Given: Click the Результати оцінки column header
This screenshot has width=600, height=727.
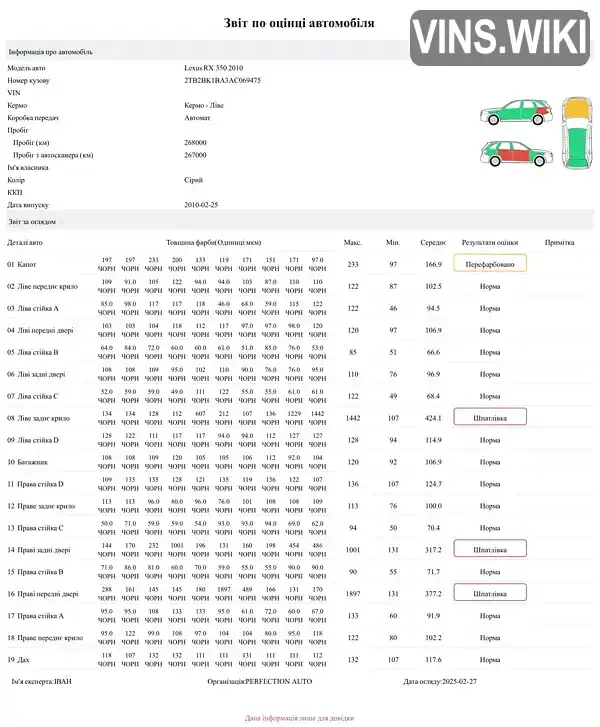Looking at the screenshot, I should (x=490, y=242).
